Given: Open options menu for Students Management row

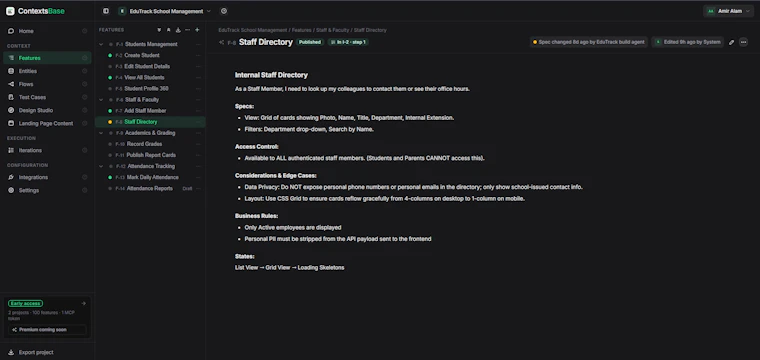Looking at the screenshot, I should coord(198,45).
